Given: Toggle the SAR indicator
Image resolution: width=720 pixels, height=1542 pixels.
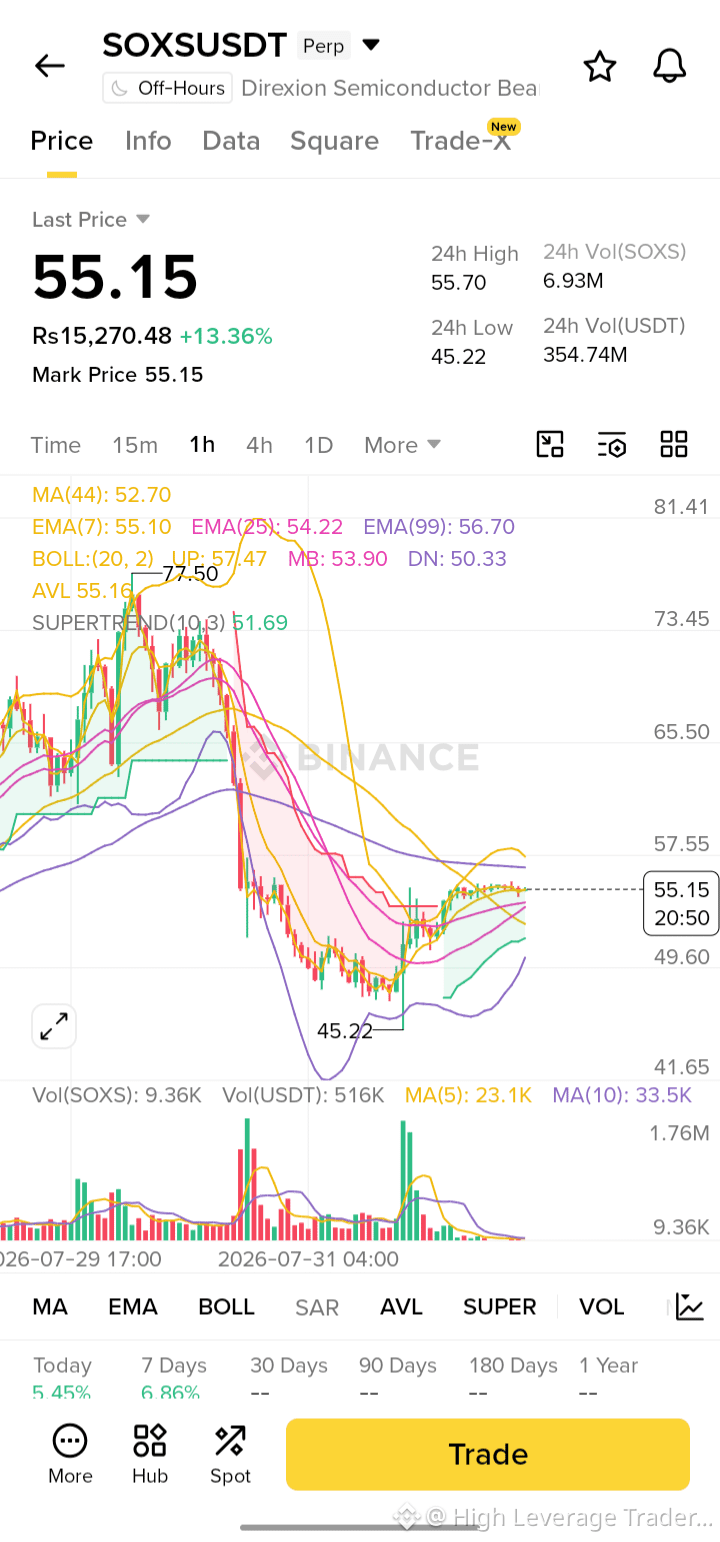Looking at the screenshot, I should click(317, 1307).
